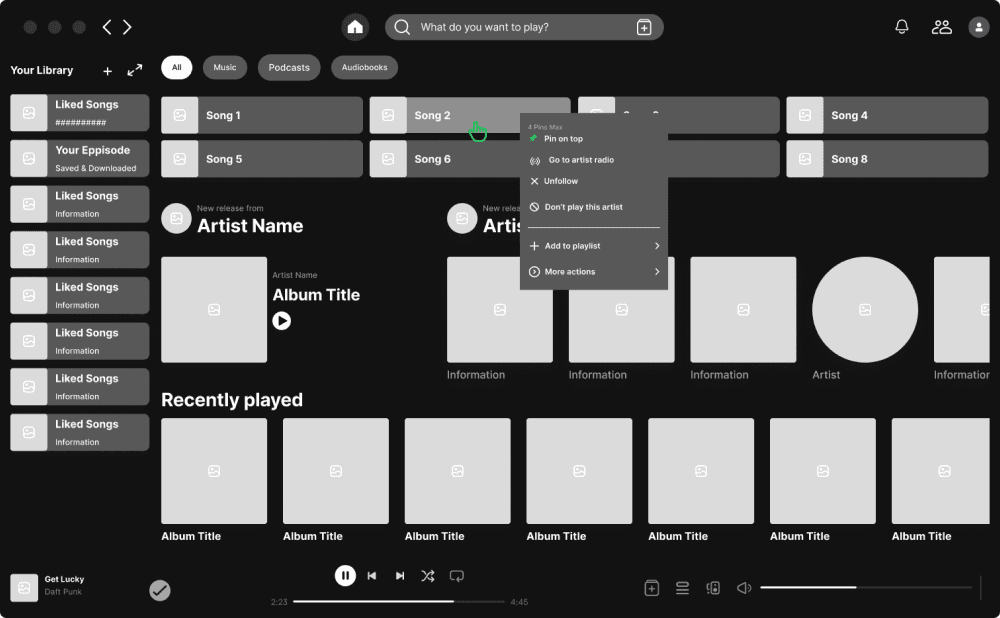Click the large Album Title cover art
Image resolution: width=1000 pixels, height=618 pixels.
point(214,310)
